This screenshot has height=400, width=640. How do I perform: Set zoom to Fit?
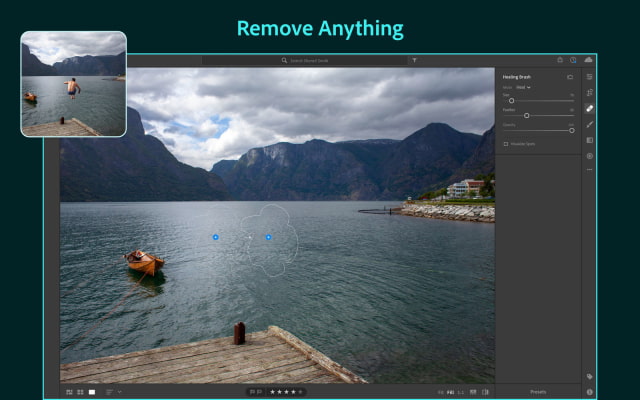point(440,392)
